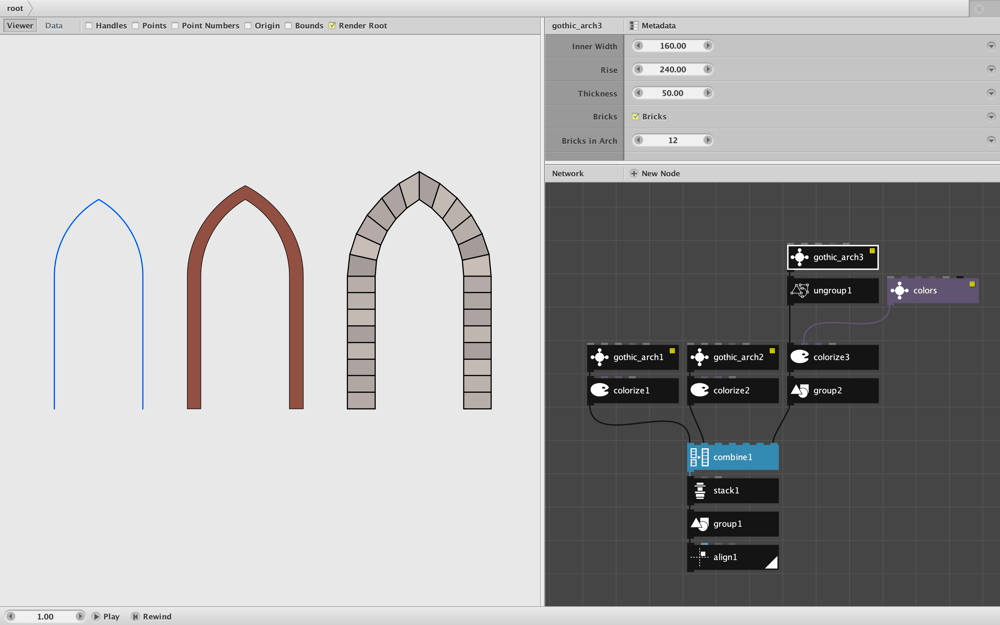Decrease the Inner Width value
1000x625 pixels.
click(638, 46)
